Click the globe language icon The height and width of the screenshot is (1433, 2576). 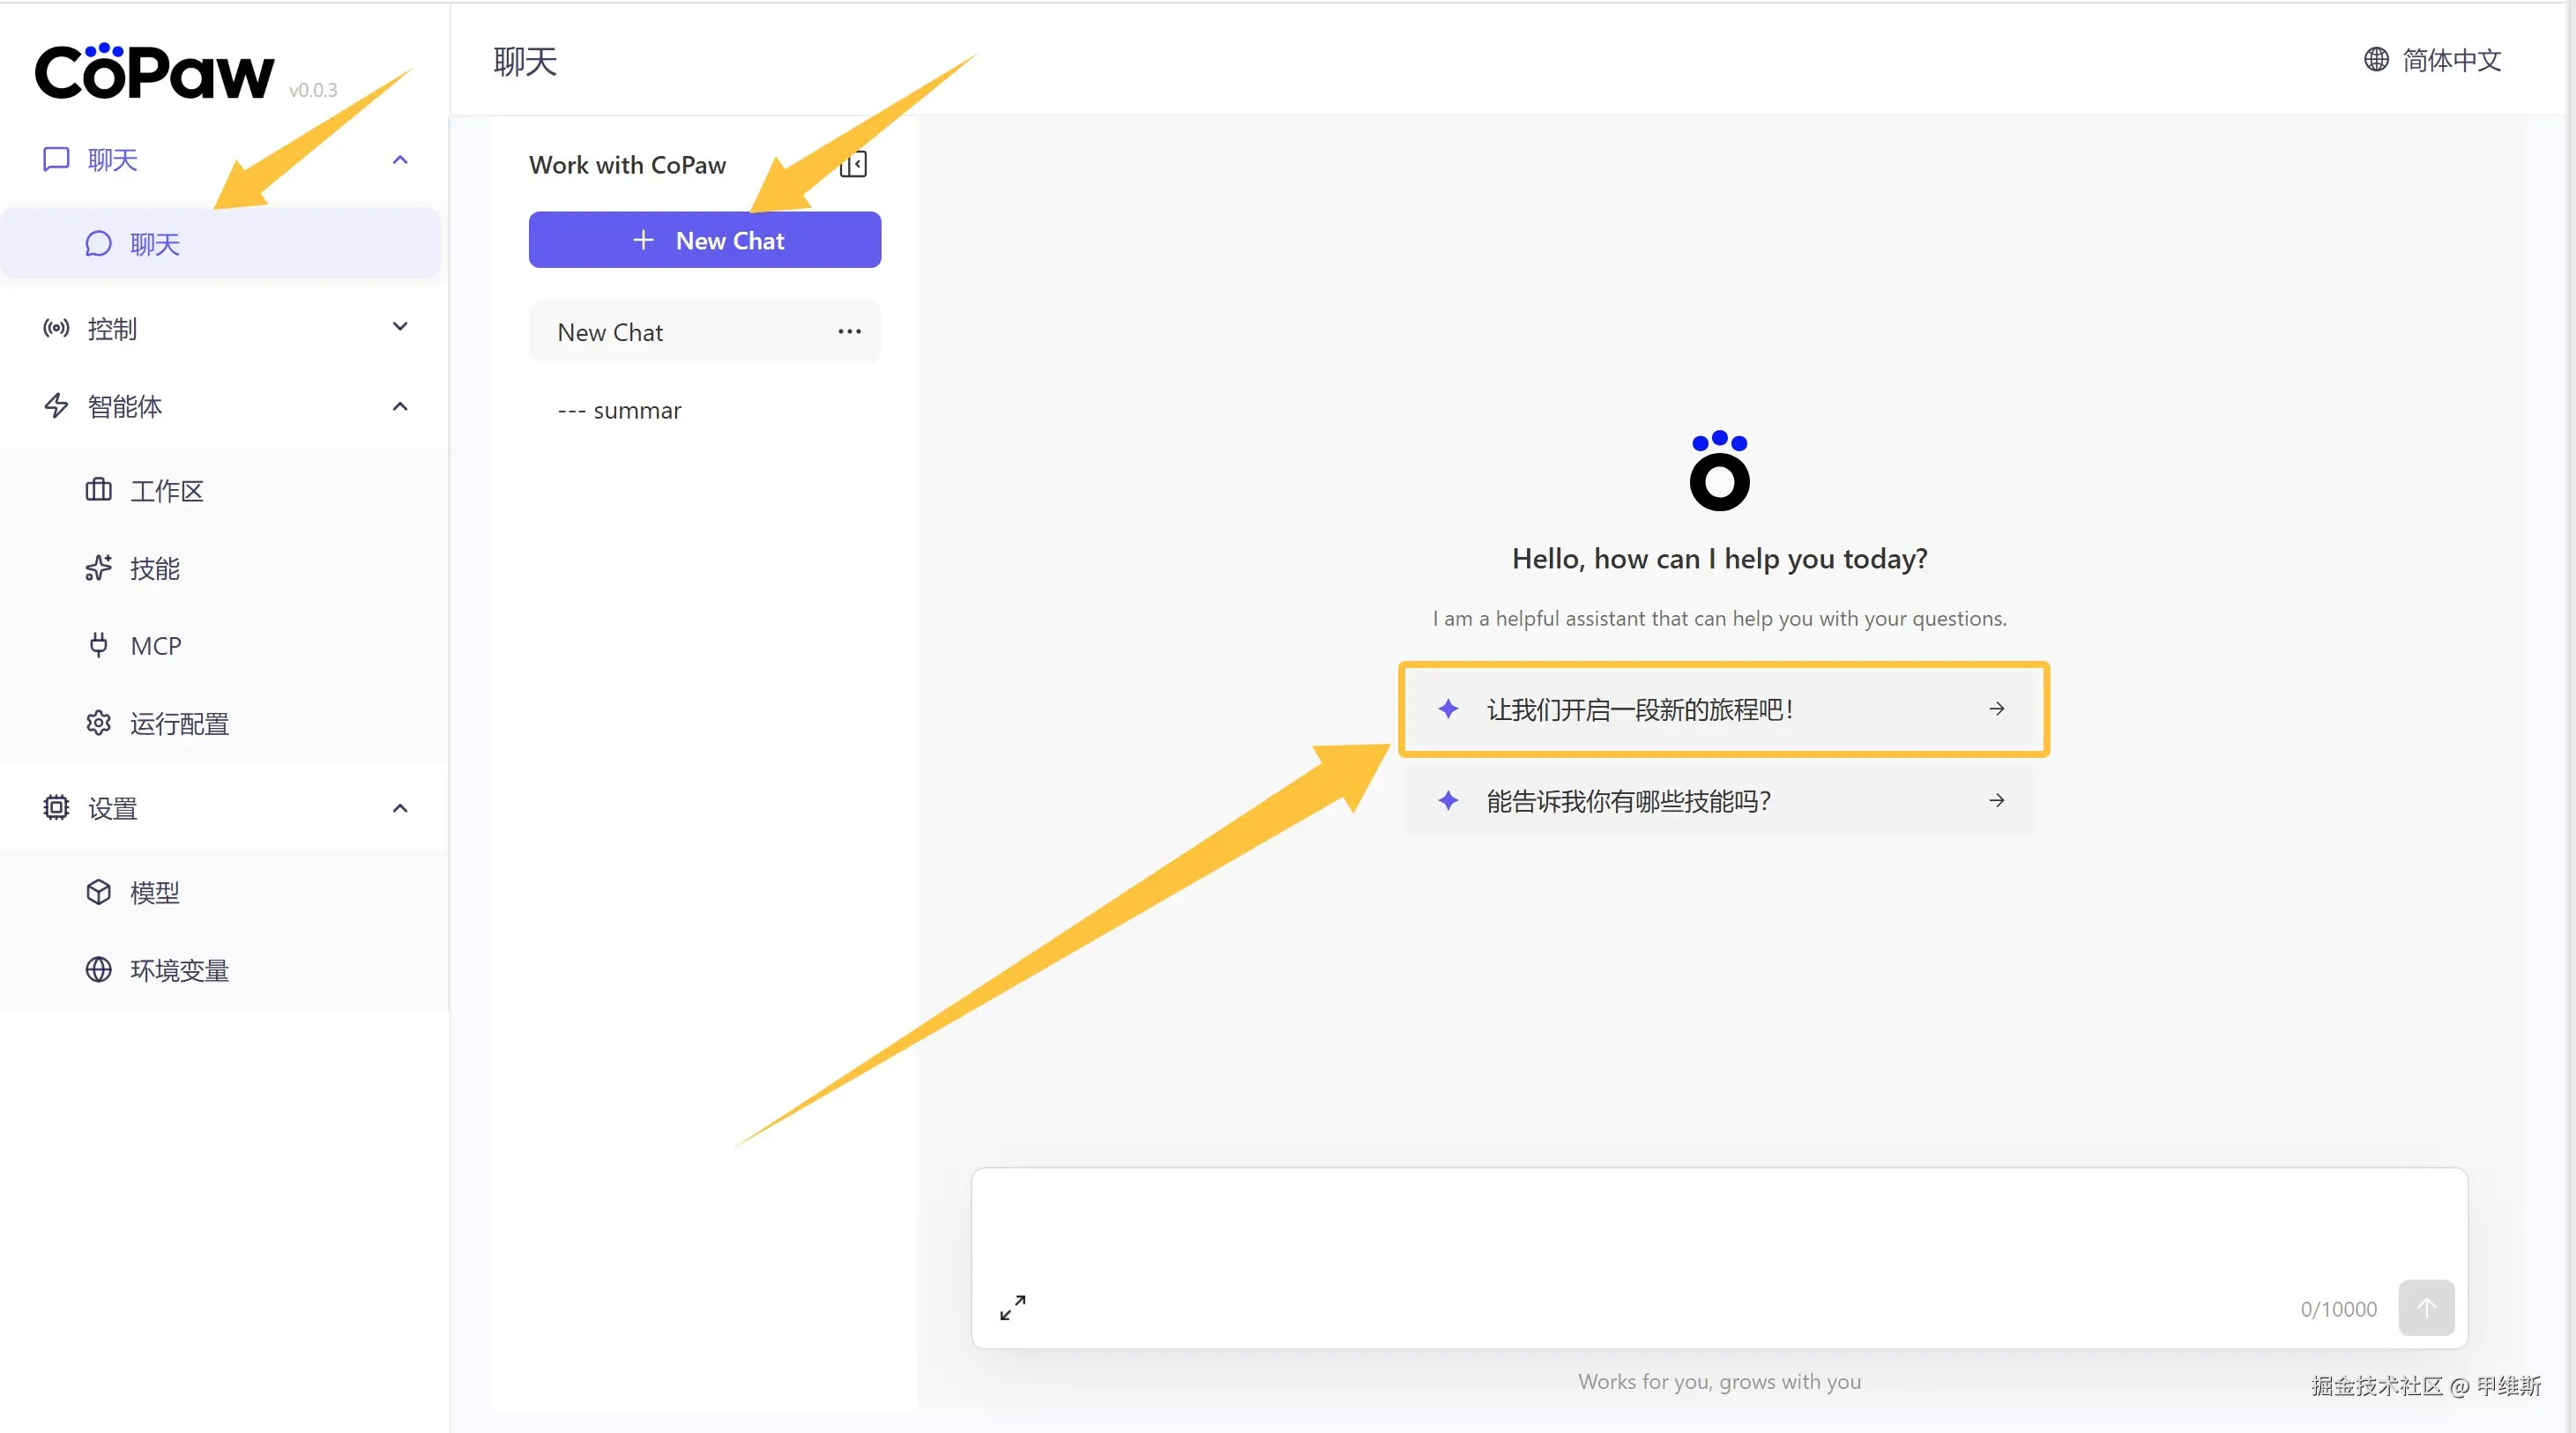pyautogui.click(x=2376, y=60)
